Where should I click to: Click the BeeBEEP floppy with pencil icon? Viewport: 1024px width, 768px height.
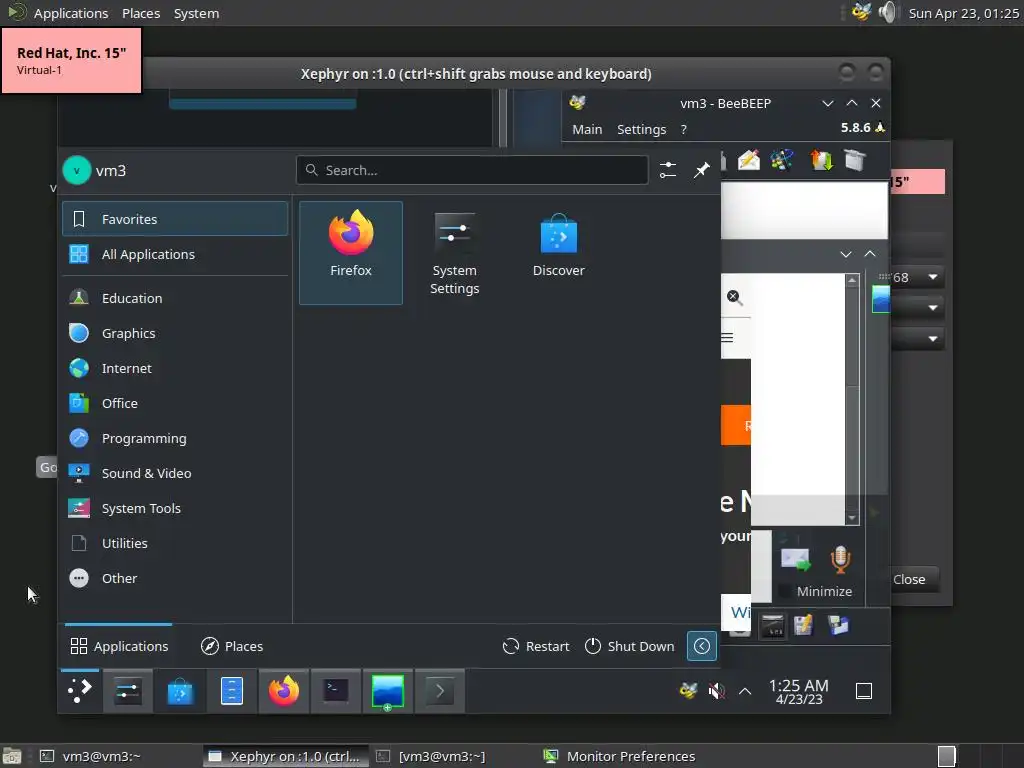pyautogui.click(x=803, y=626)
